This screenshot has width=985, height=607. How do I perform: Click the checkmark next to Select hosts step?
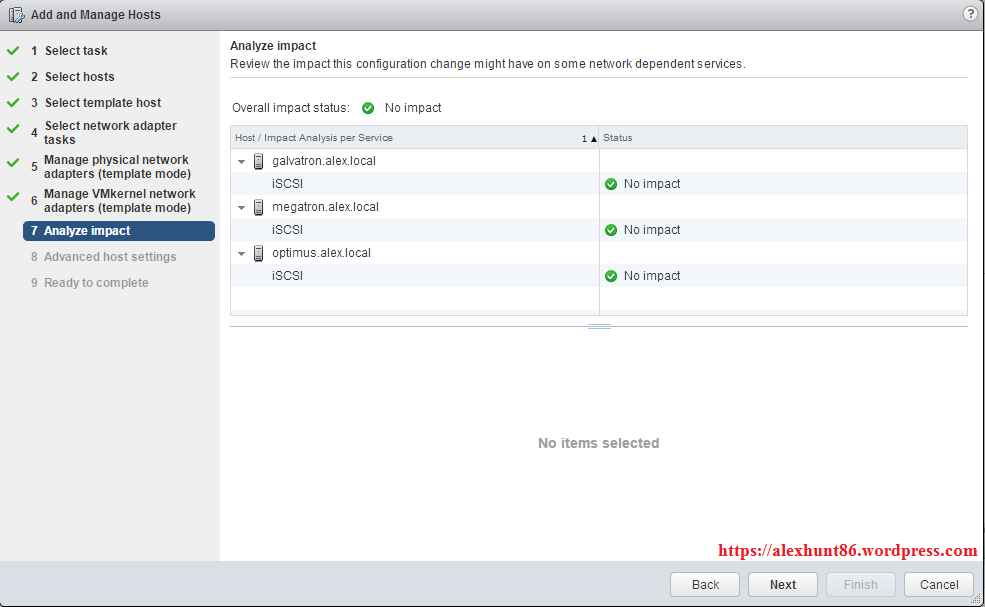click(x=13, y=76)
